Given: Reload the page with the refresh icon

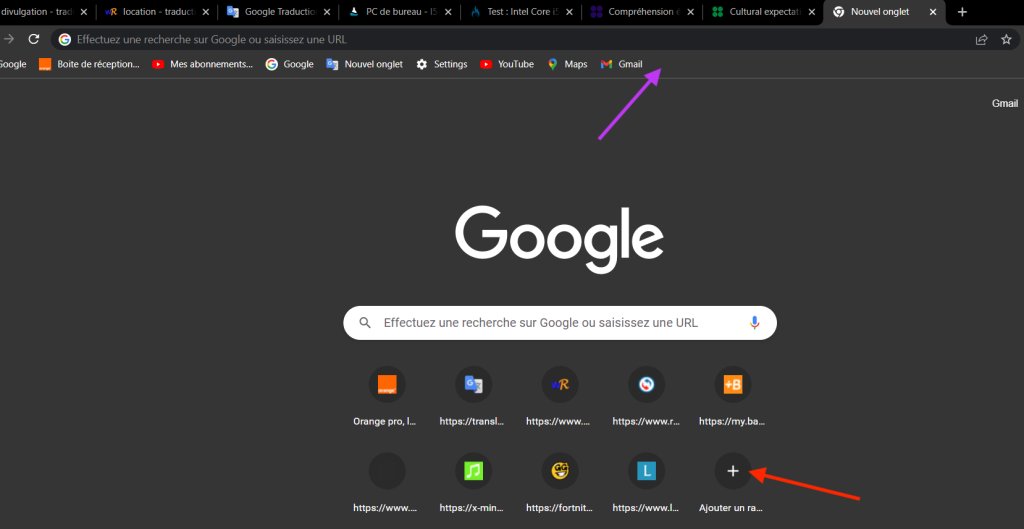Looking at the screenshot, I should point(34,39).
